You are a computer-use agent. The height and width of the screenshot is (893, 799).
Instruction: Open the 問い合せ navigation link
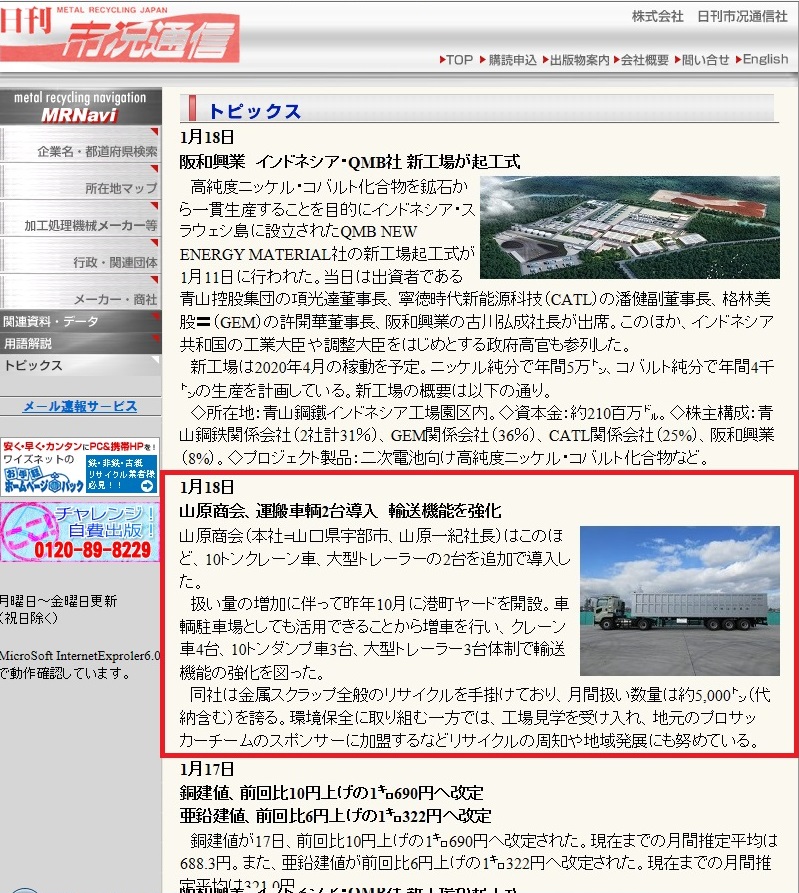[x=702, y=60]
